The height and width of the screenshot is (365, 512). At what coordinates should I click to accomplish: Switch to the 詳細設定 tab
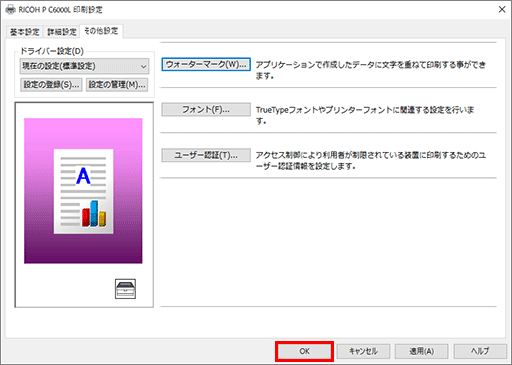(x=62, y=32)
